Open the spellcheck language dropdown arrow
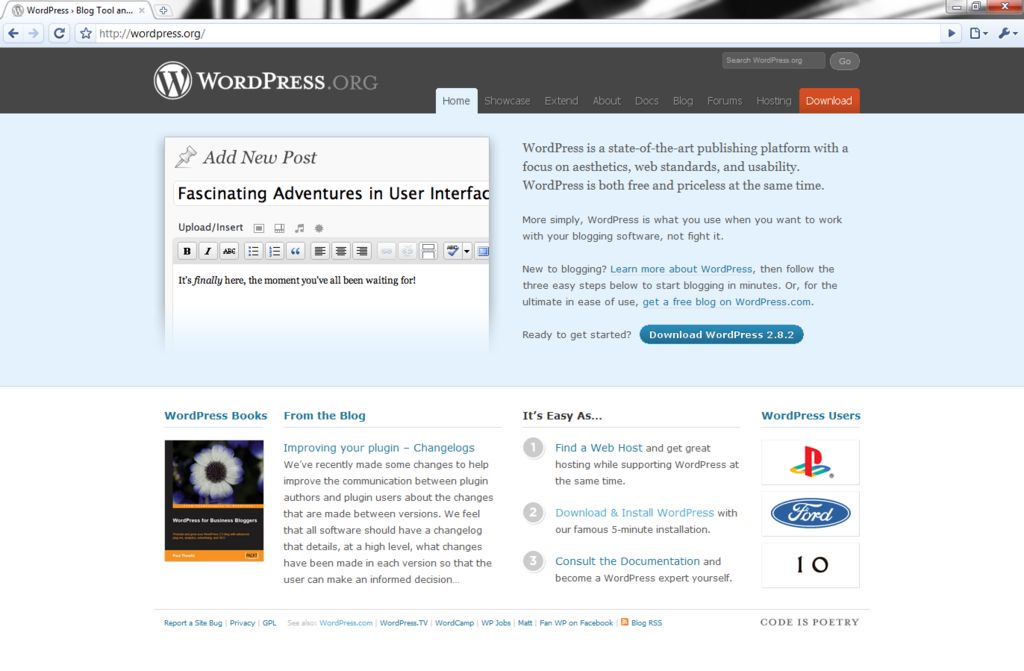This screenshot has width=1024, height=671. click(x=466, y=251)
